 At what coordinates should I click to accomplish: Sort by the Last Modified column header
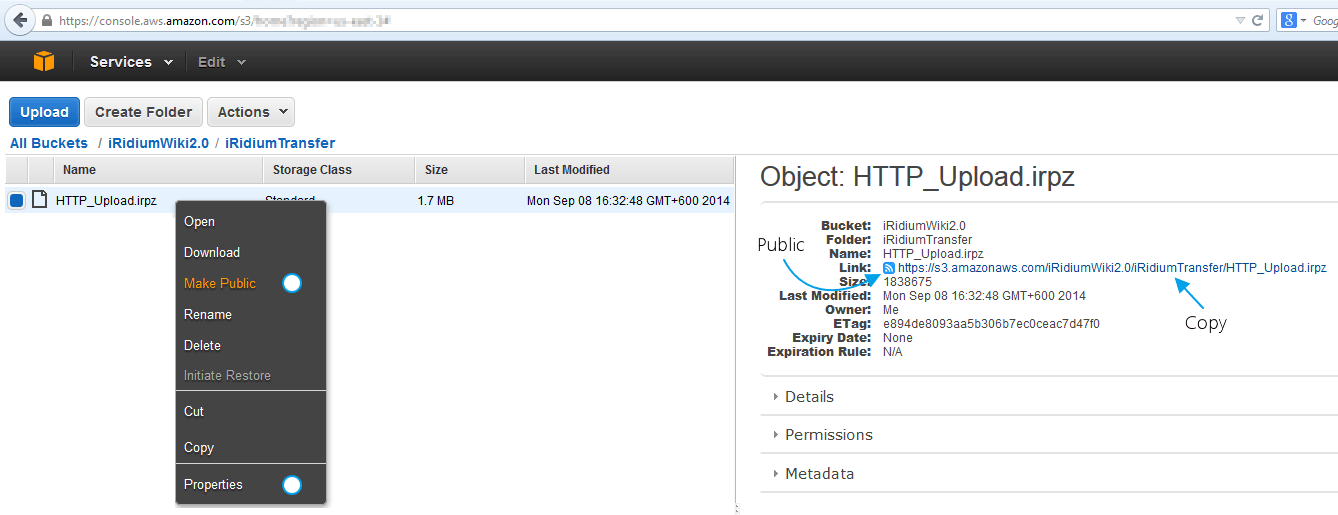tap(629, 170)
